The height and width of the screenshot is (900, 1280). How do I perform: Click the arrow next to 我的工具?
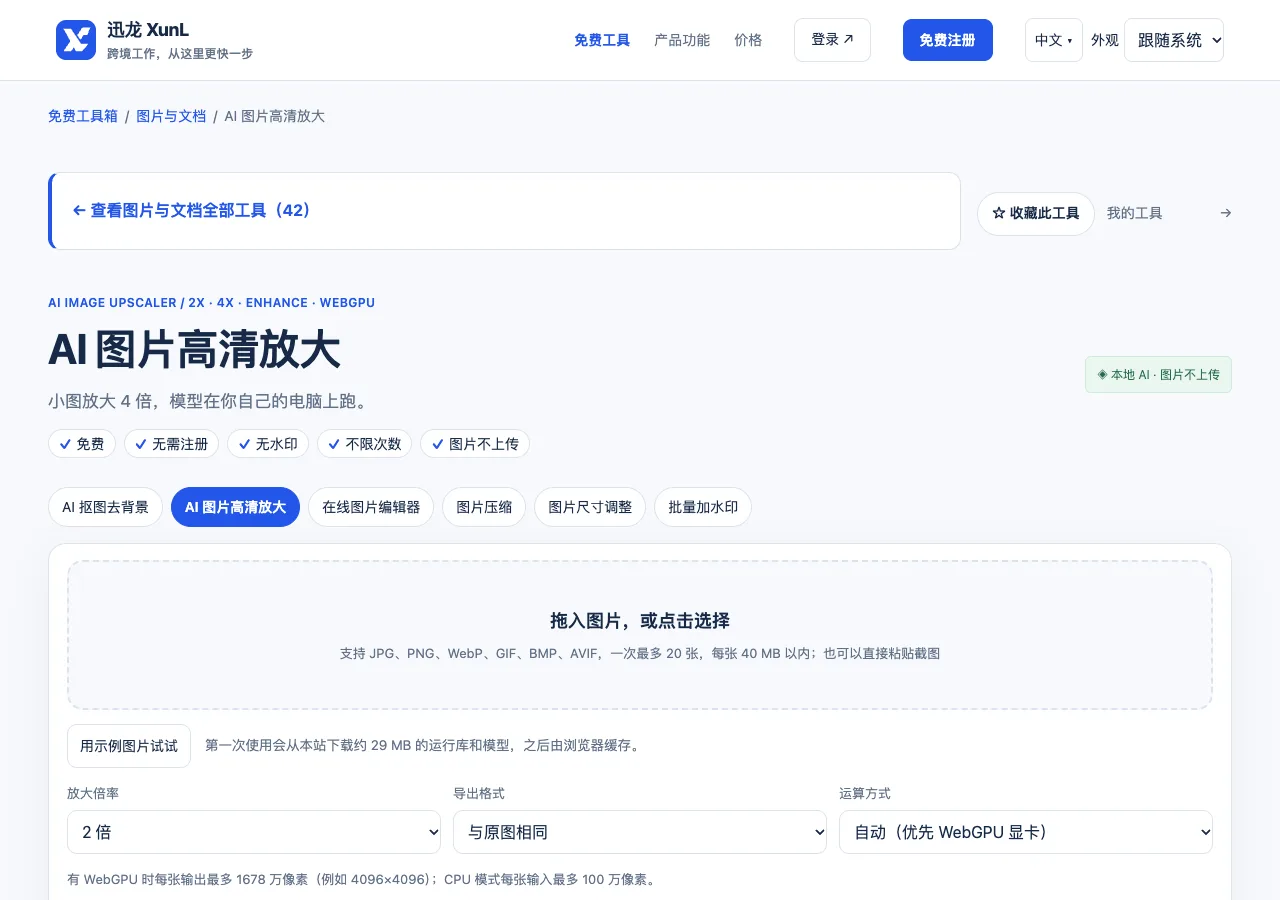click(1226, 213)
